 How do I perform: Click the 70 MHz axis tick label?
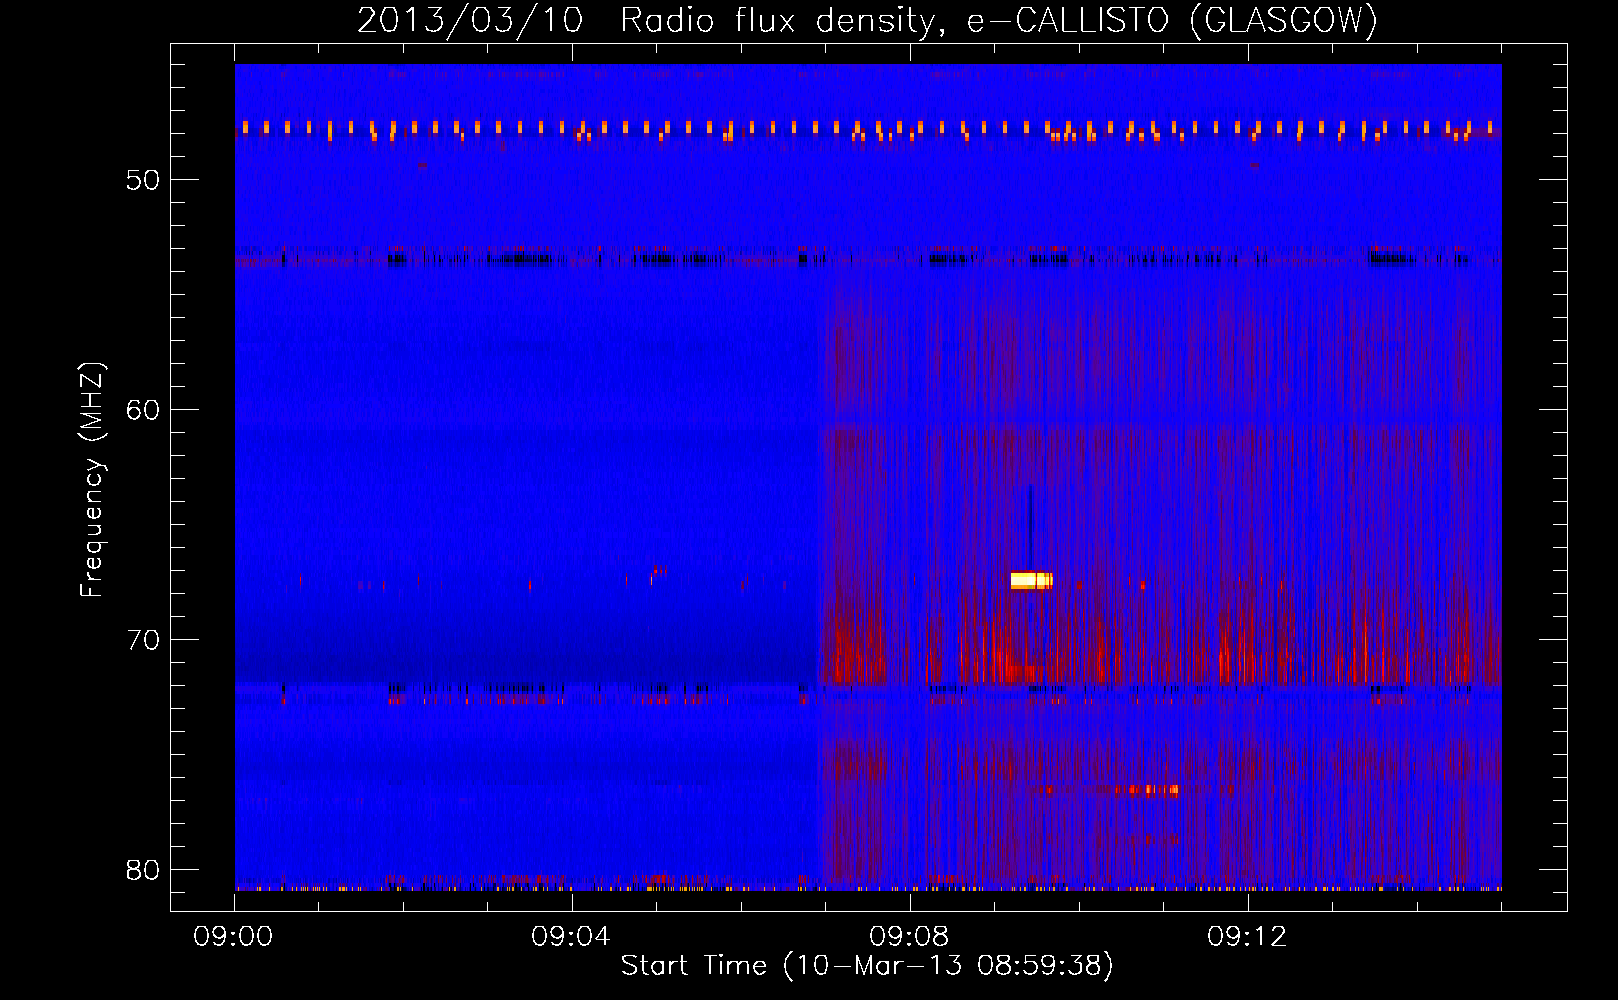pyautogui.click(x=143, y=640)
